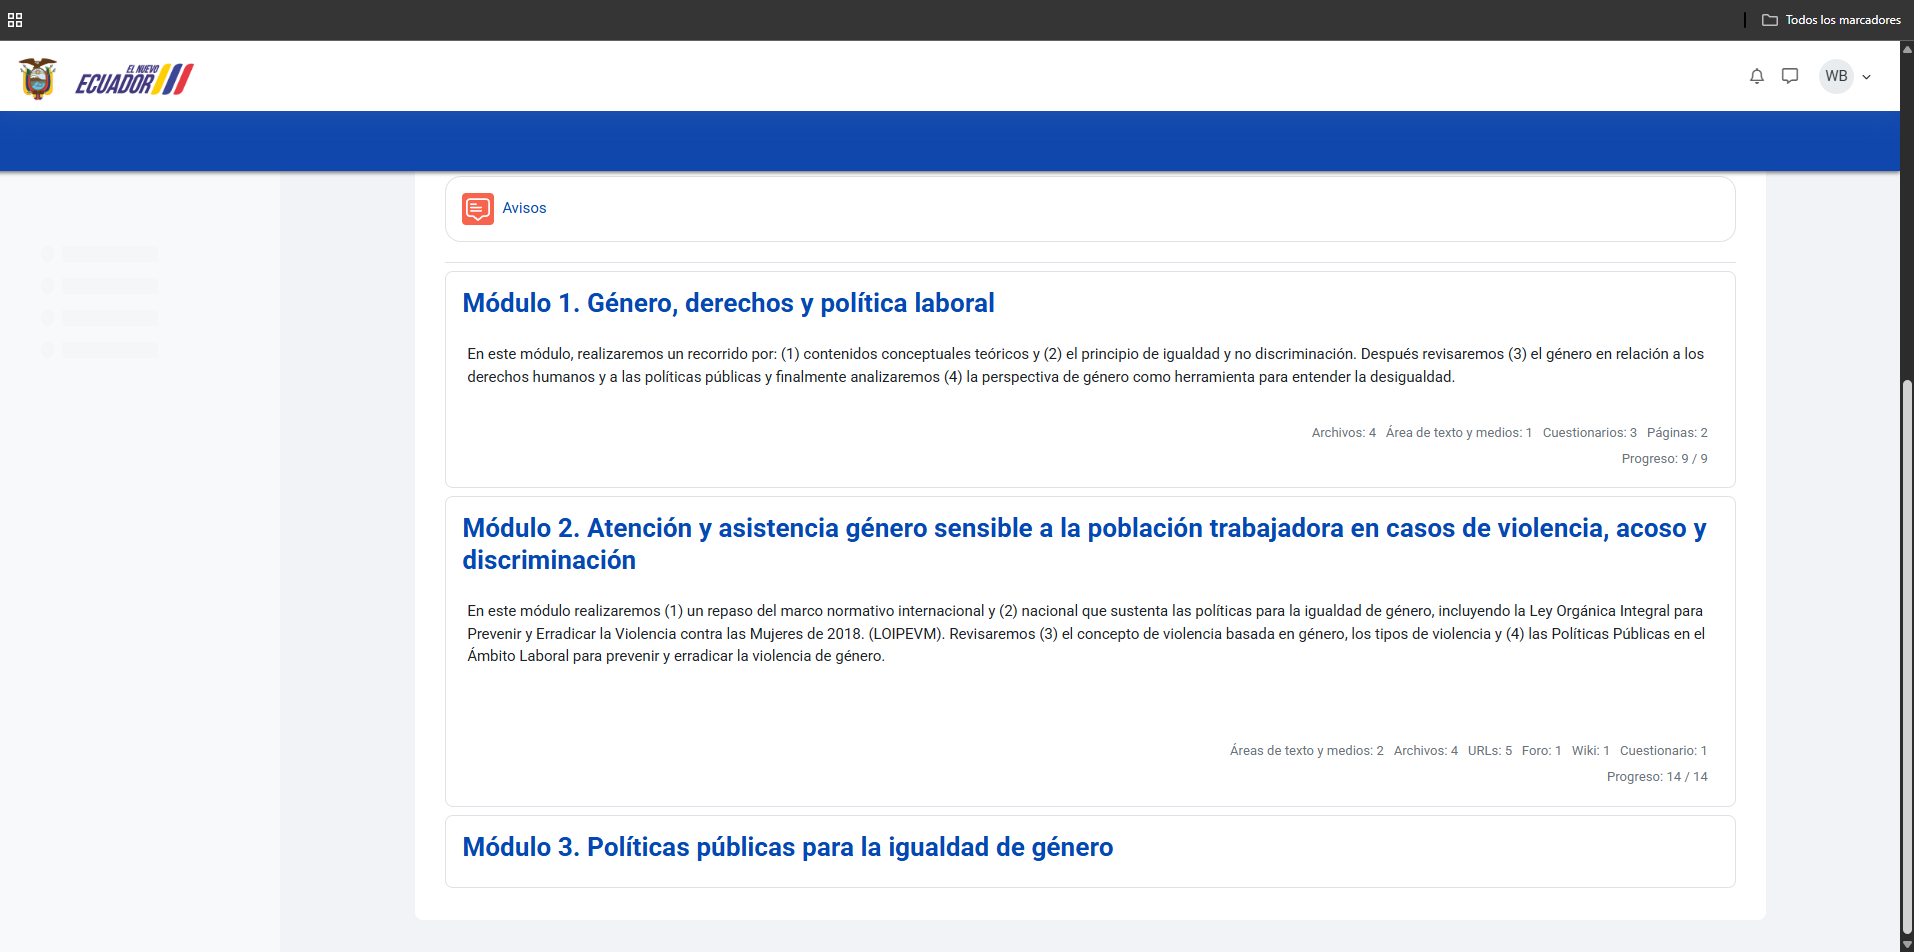Click the folder icon for Todos los marcadores
This screenshot has height=952, width=1914.
click(1769, 20)
